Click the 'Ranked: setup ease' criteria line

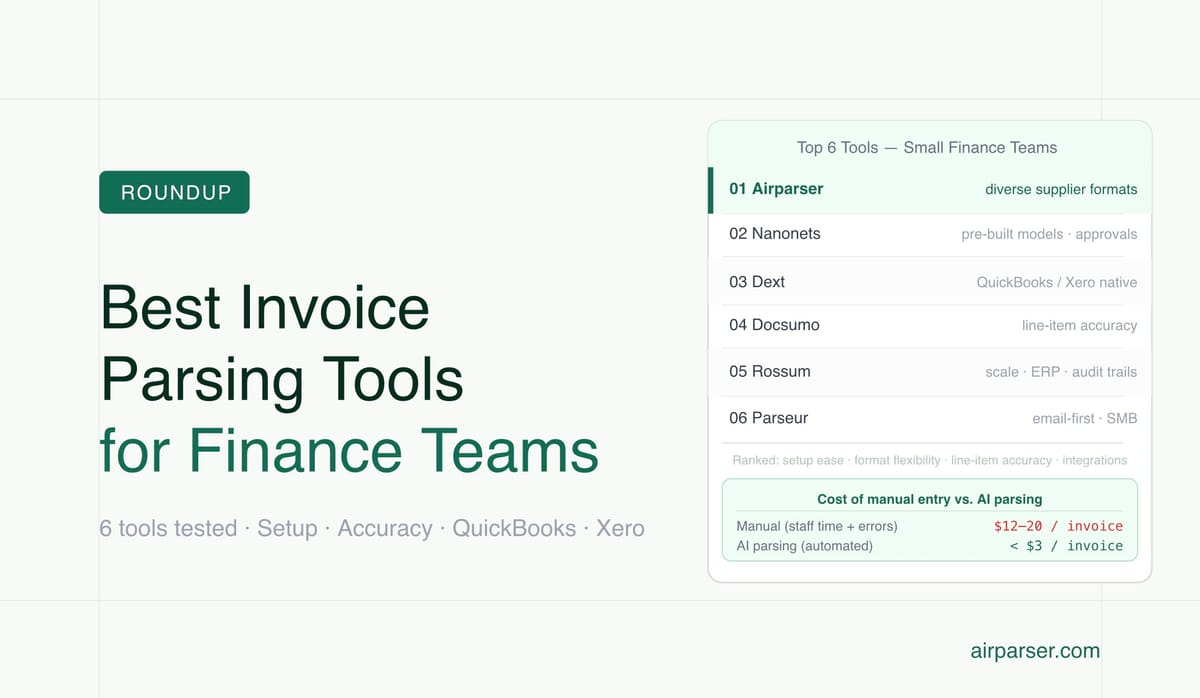click(930, 460)
